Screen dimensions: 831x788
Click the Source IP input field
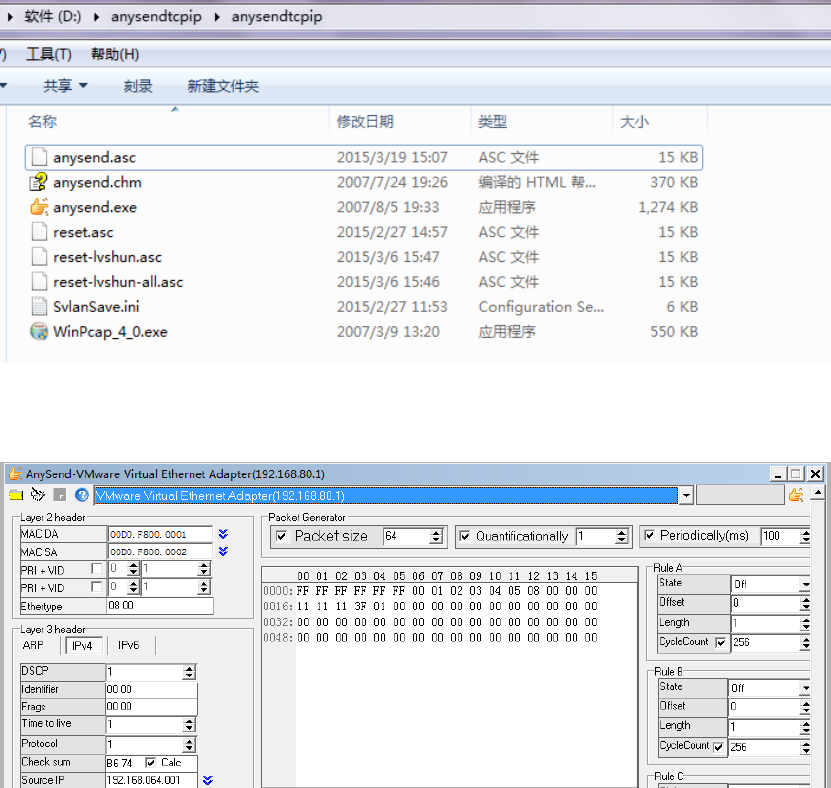[152, 780]
